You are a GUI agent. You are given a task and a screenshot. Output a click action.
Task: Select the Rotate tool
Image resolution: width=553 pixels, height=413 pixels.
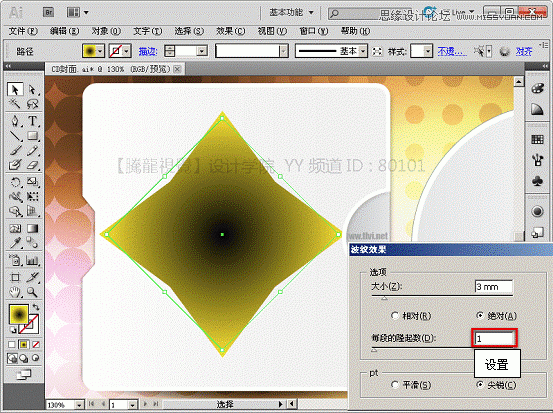coord(15,182)
